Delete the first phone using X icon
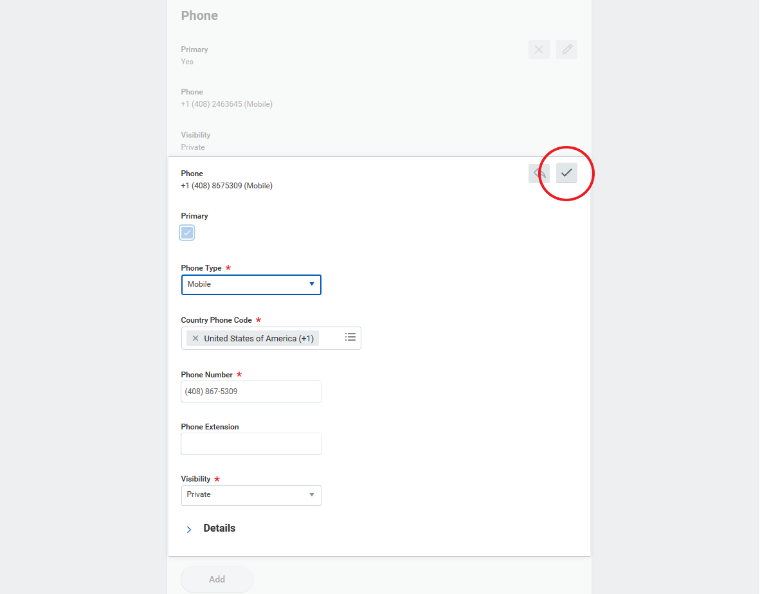 coord(539,49)
